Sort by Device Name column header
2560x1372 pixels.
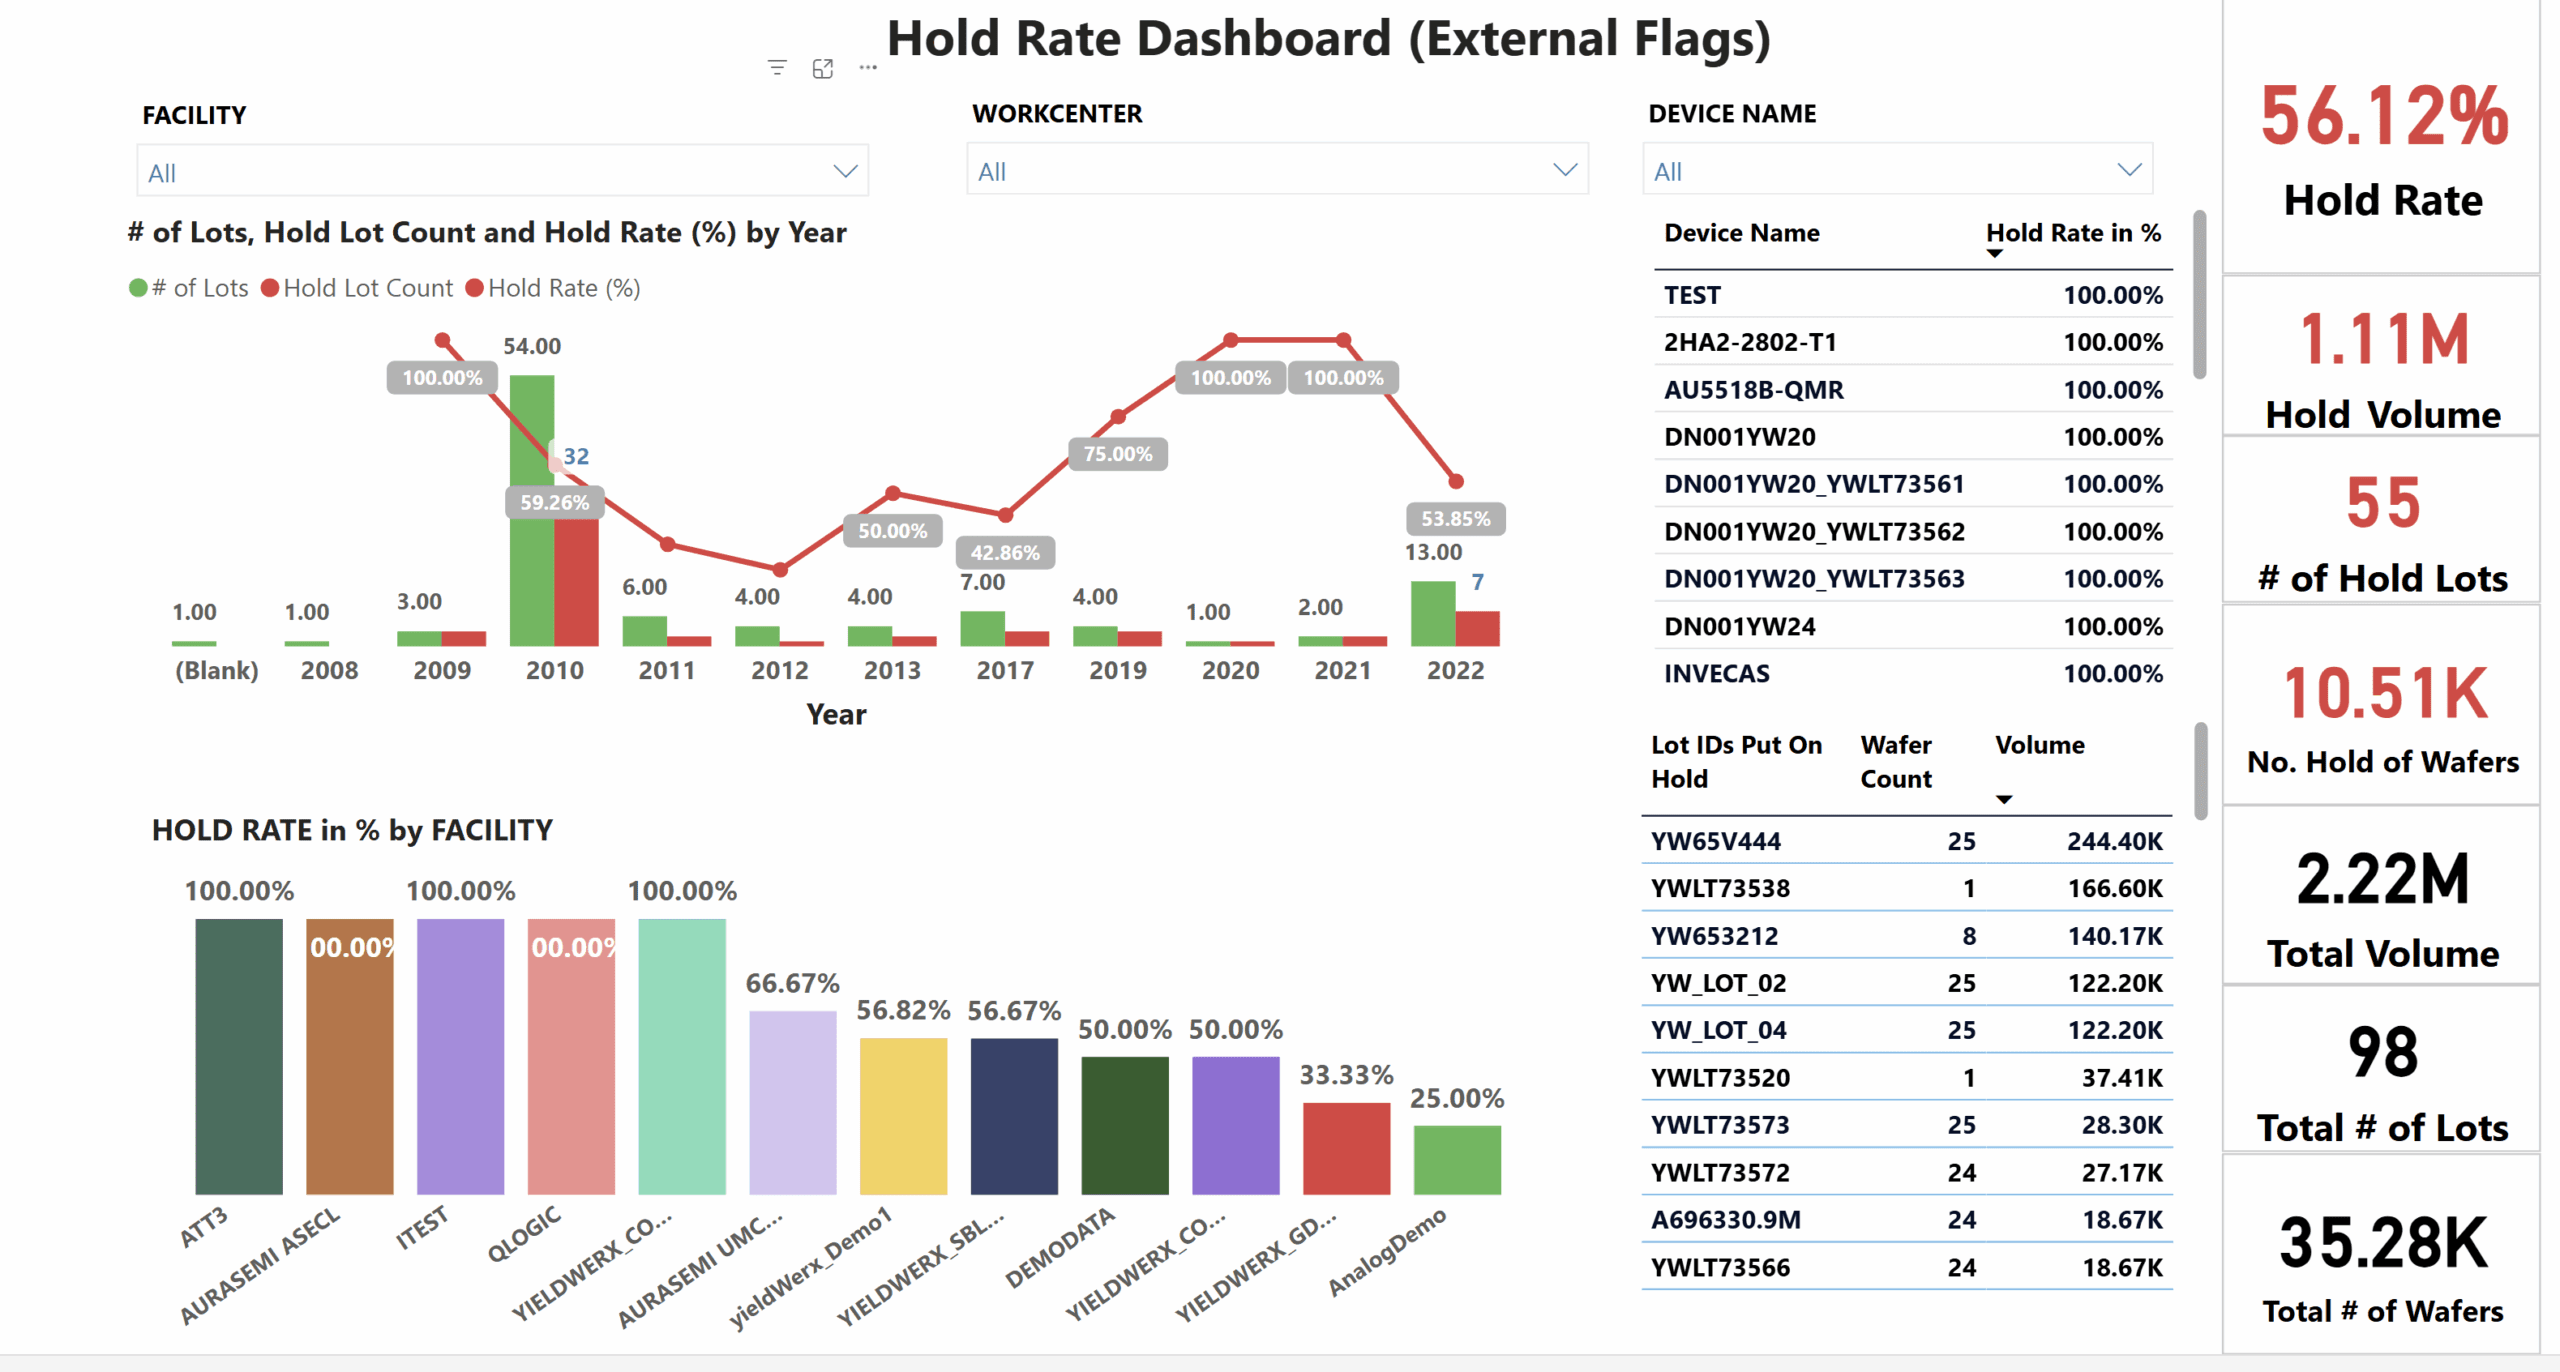tap(1741, 233)
